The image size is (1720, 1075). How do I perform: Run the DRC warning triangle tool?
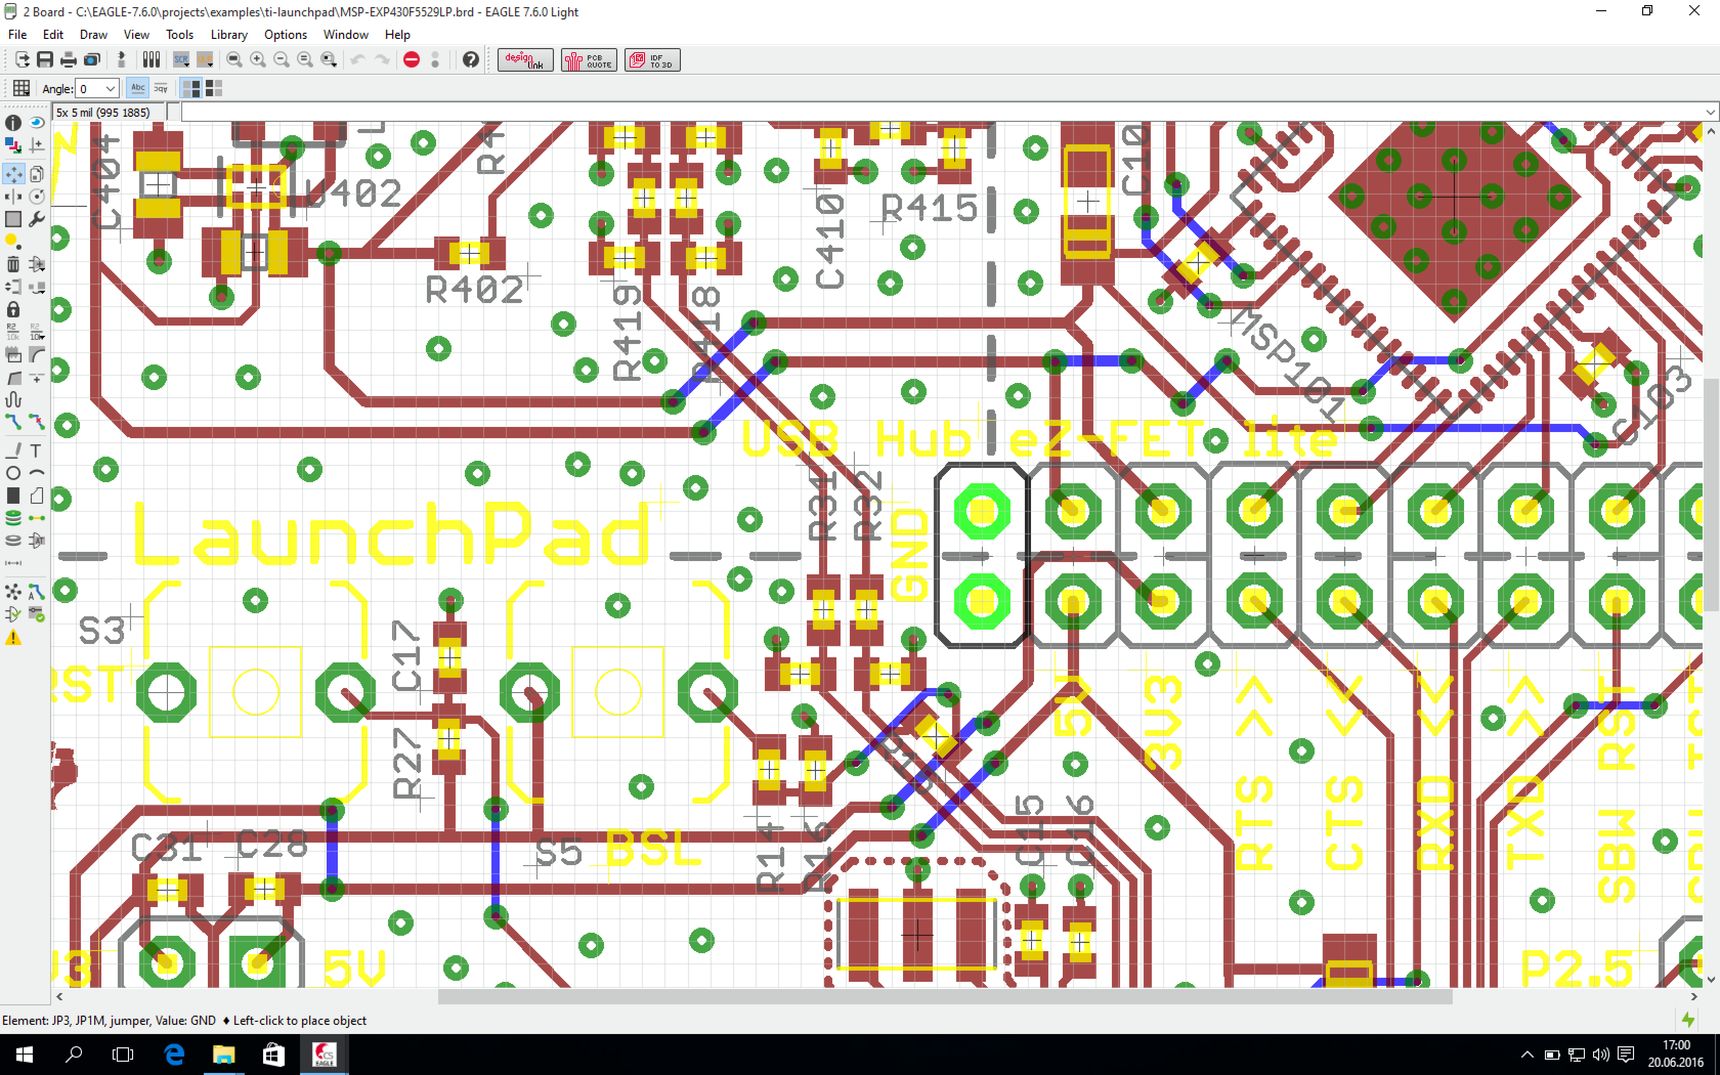pyautogui.click(x=13, y=638)
